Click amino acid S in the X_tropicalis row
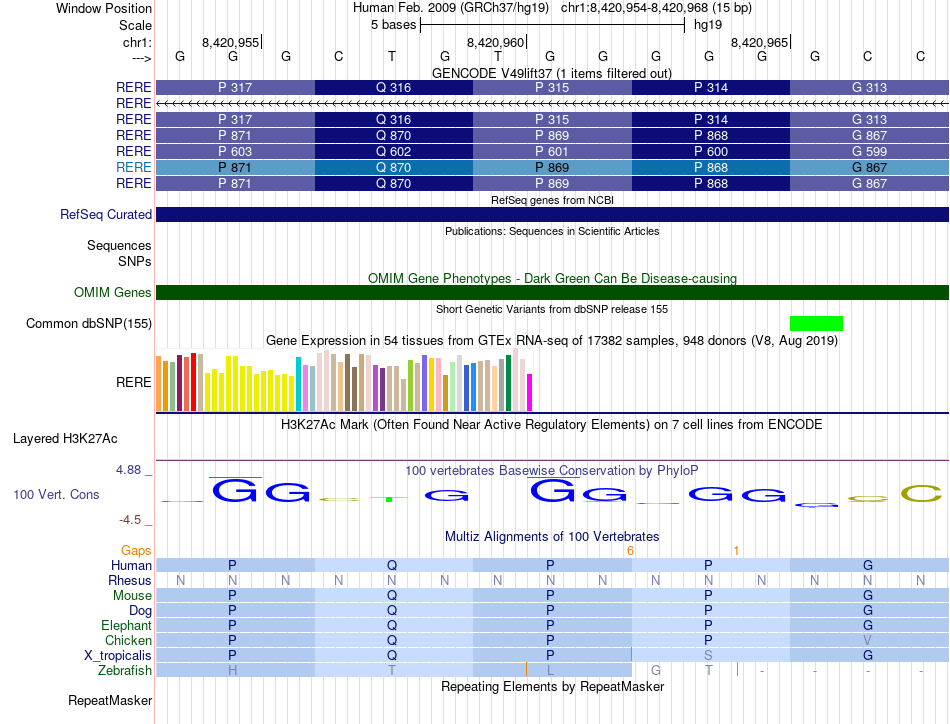Screen dimensions: 950x724 click(708, 656)
